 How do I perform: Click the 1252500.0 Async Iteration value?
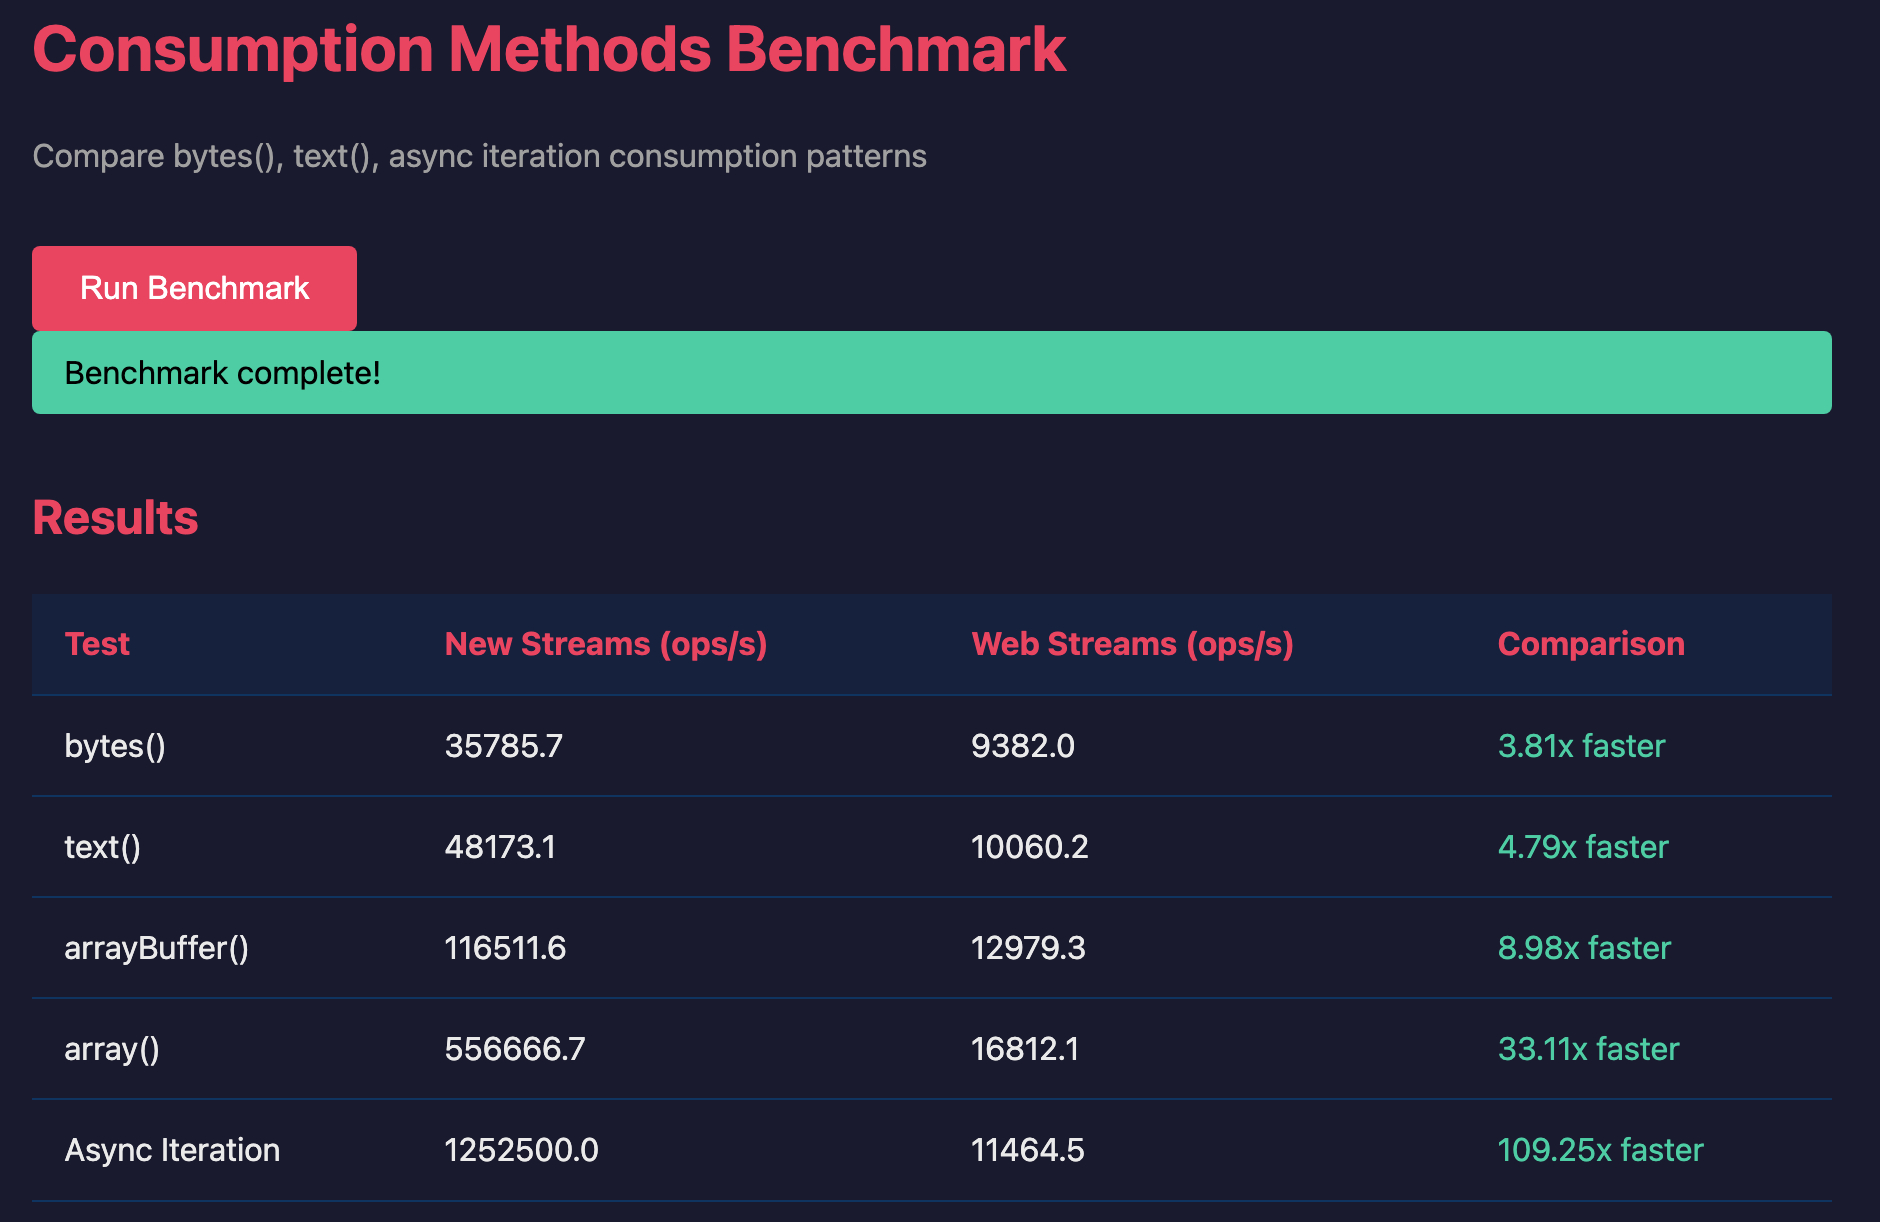pos(521,1150)
